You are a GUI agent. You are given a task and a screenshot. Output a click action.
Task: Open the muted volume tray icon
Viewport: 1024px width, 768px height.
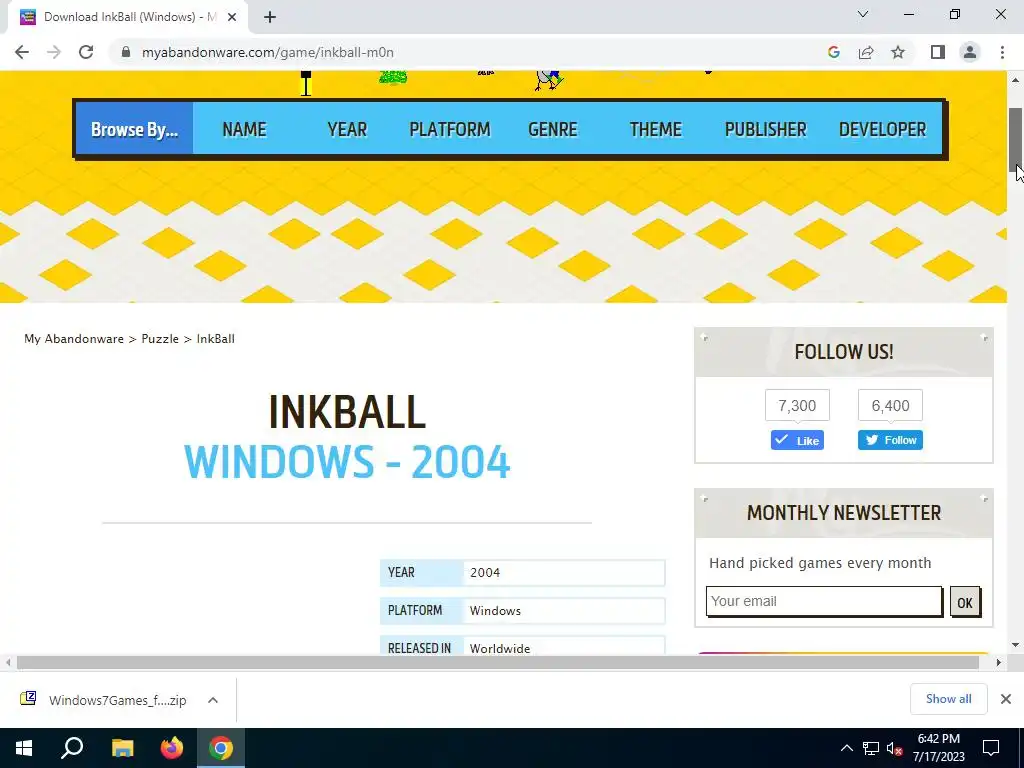[895, 748]
